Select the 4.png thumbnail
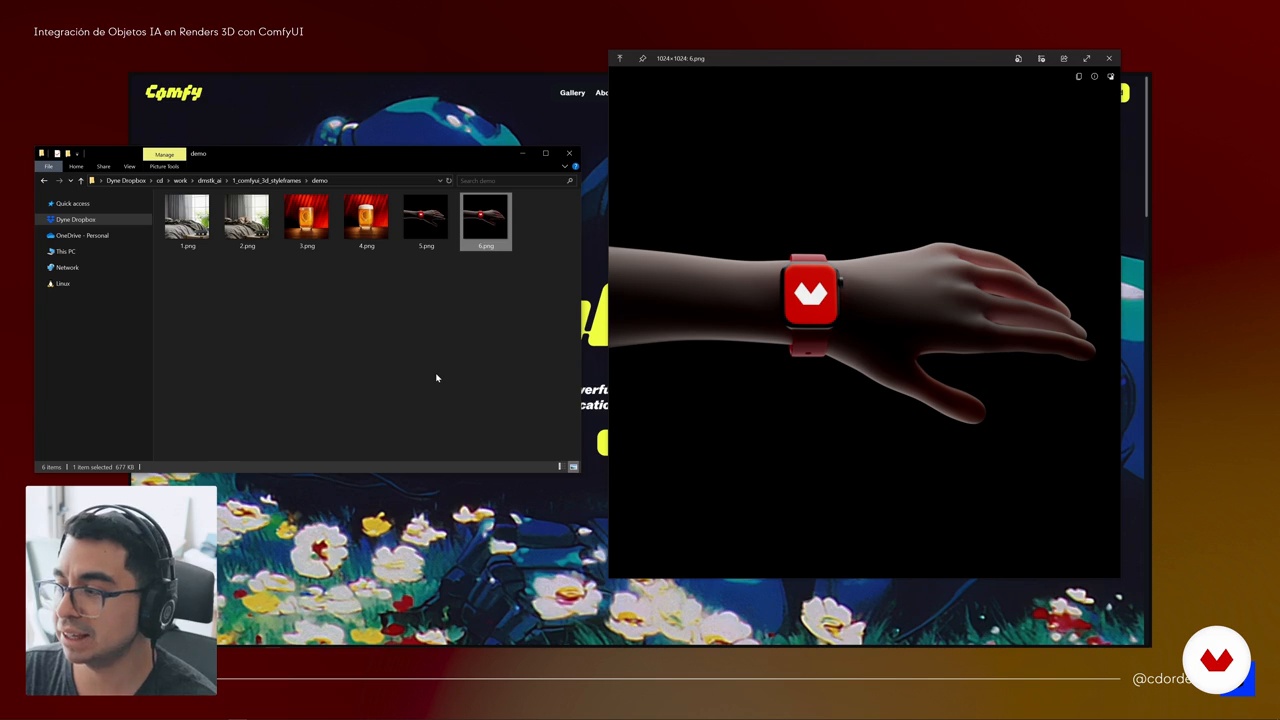This screenshot has width=1280, height=720. 367,217
